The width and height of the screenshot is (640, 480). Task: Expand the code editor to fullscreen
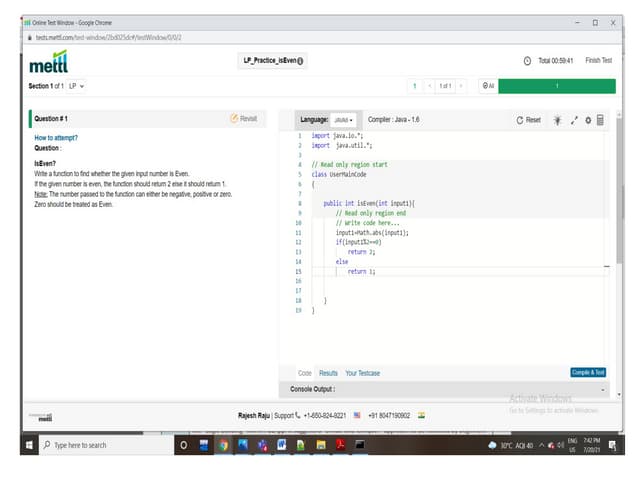[575, 120]
